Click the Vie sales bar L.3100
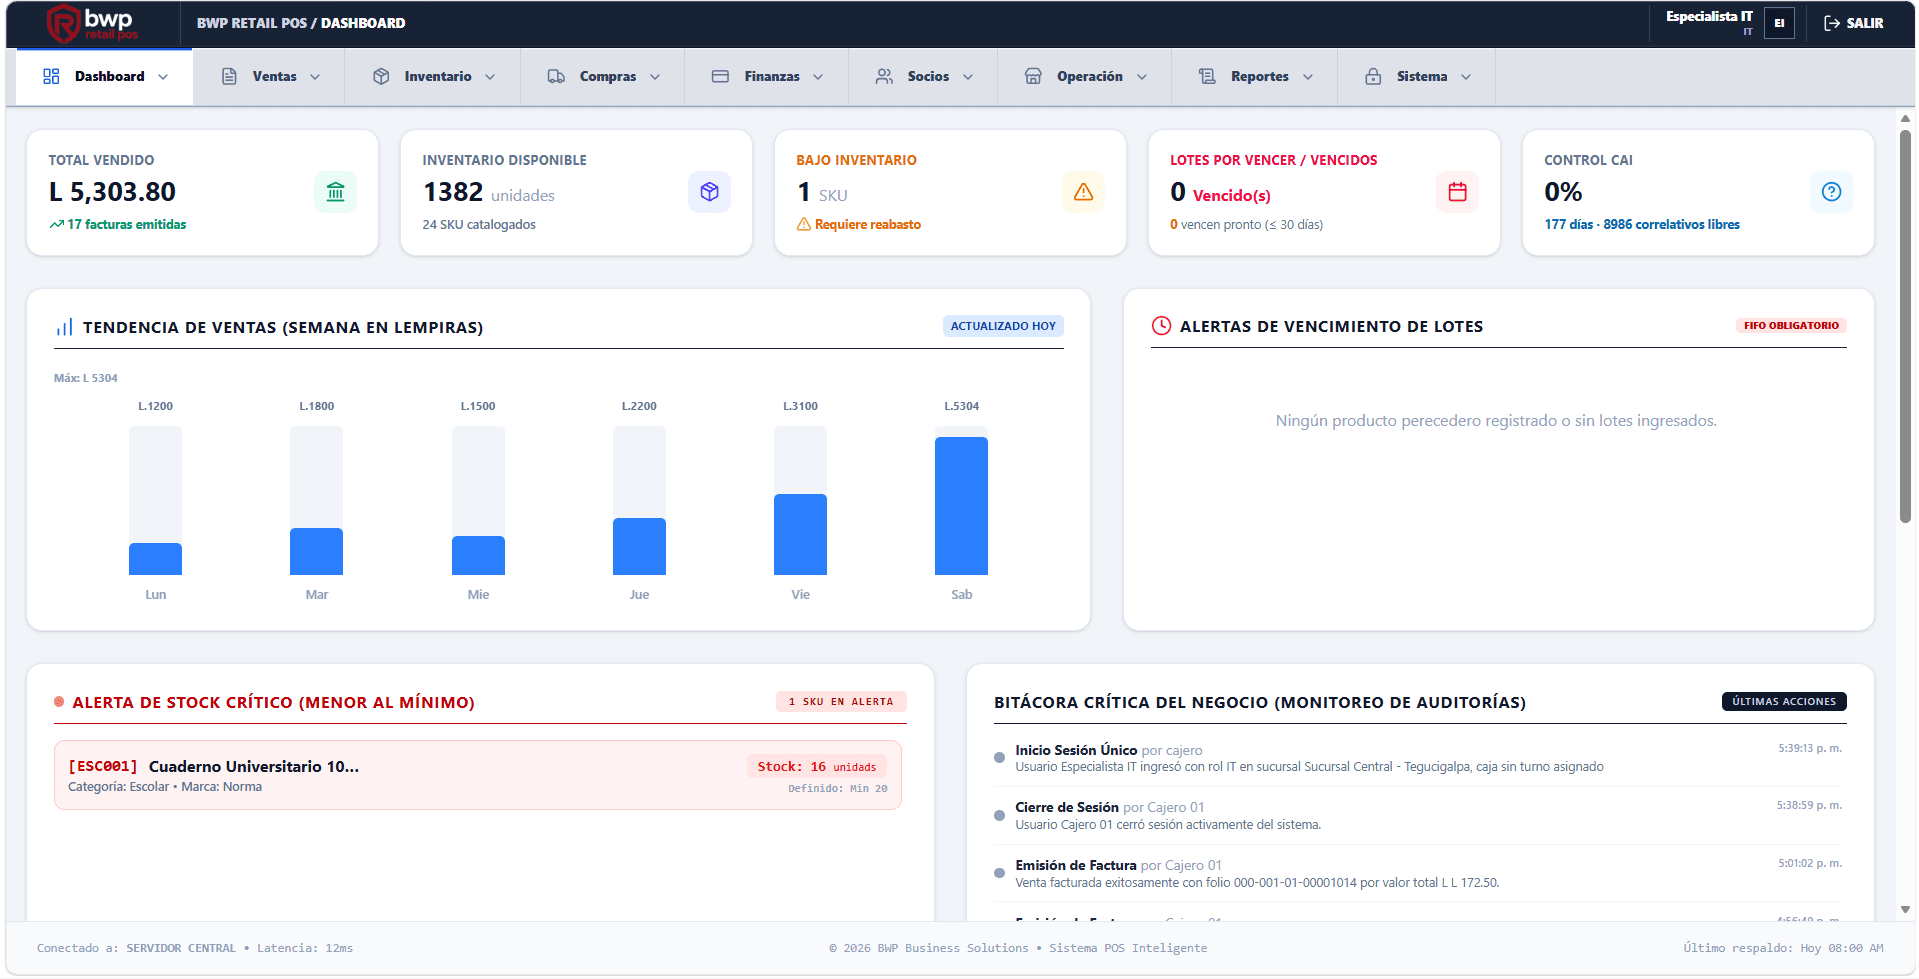 click(800, 534)
